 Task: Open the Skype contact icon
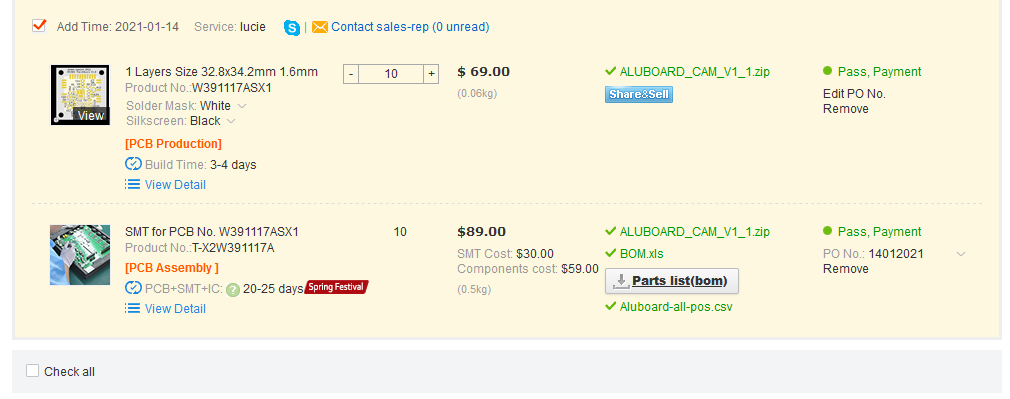[x=292, y=28]
